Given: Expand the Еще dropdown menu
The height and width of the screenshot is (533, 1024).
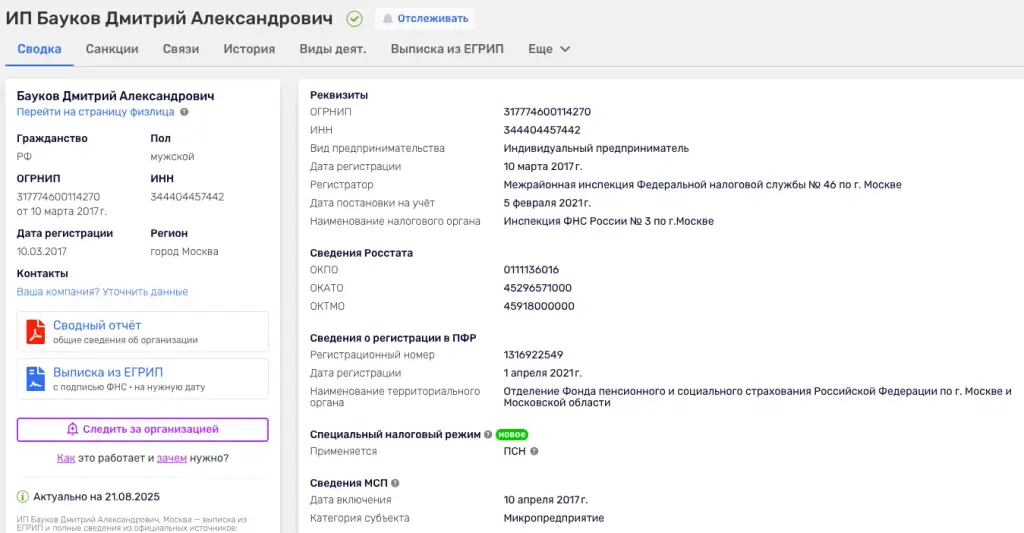Looking at the screenshot, I should (549, 49).
